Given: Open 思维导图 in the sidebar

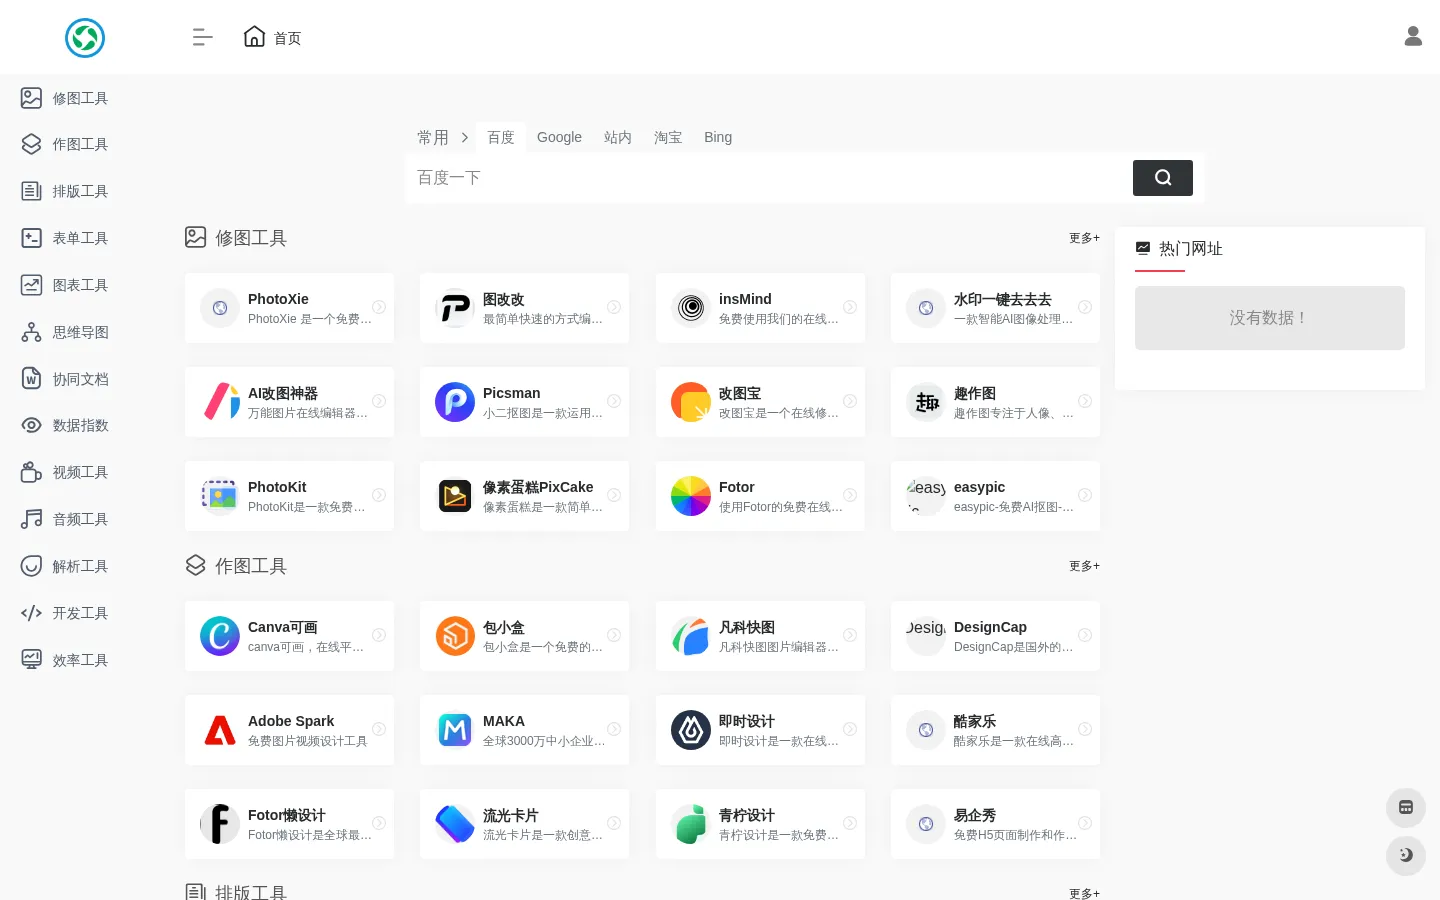Looking at the screenshot, I should click(65, 332).
